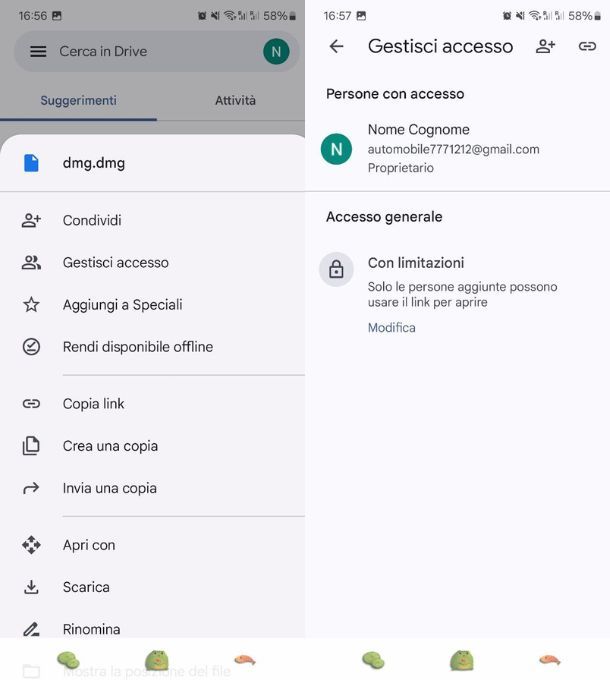Tap the copy link icon in Gestisci accesso header
610x680 pixels.
587,46
